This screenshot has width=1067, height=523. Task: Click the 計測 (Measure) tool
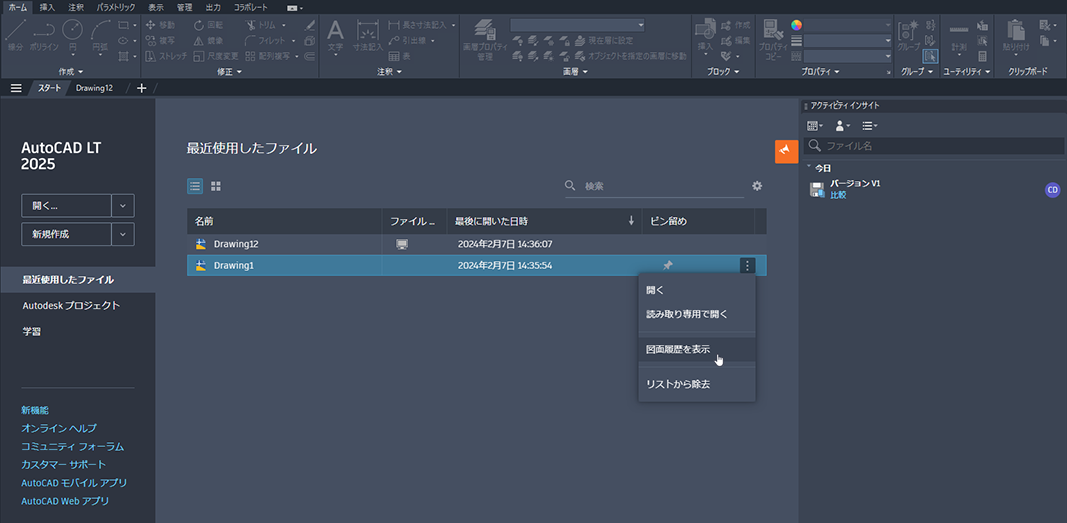[x=959, y=35]
